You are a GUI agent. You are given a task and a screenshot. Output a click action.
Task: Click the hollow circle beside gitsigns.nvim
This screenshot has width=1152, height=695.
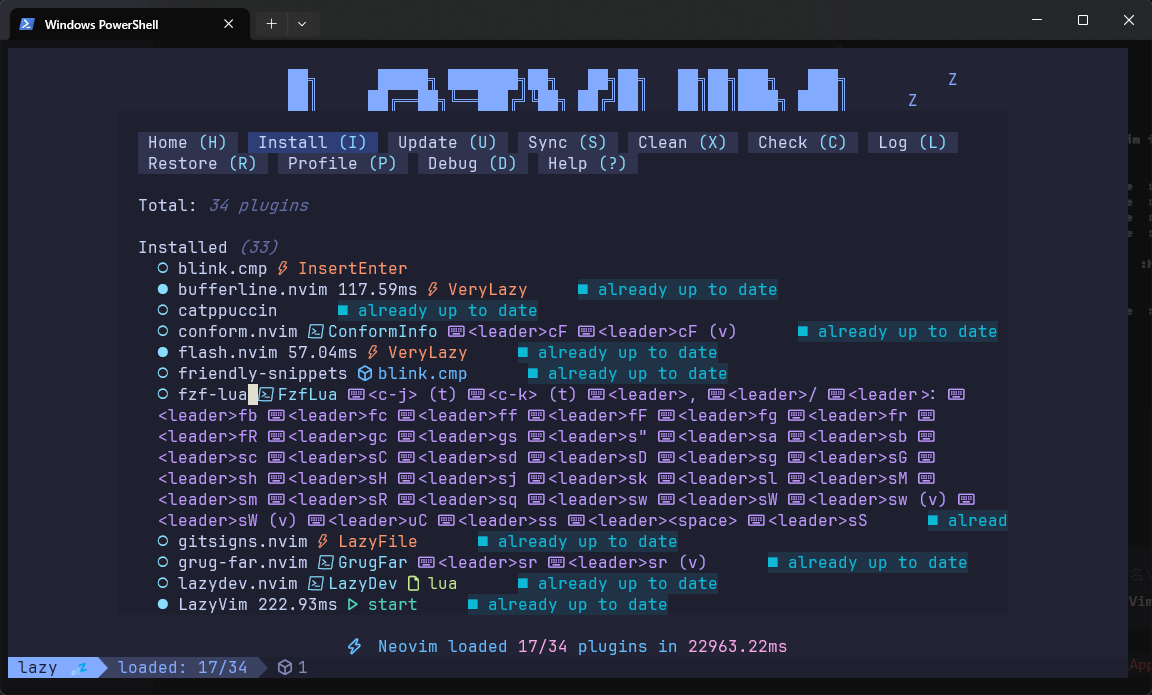coord(163,541)
